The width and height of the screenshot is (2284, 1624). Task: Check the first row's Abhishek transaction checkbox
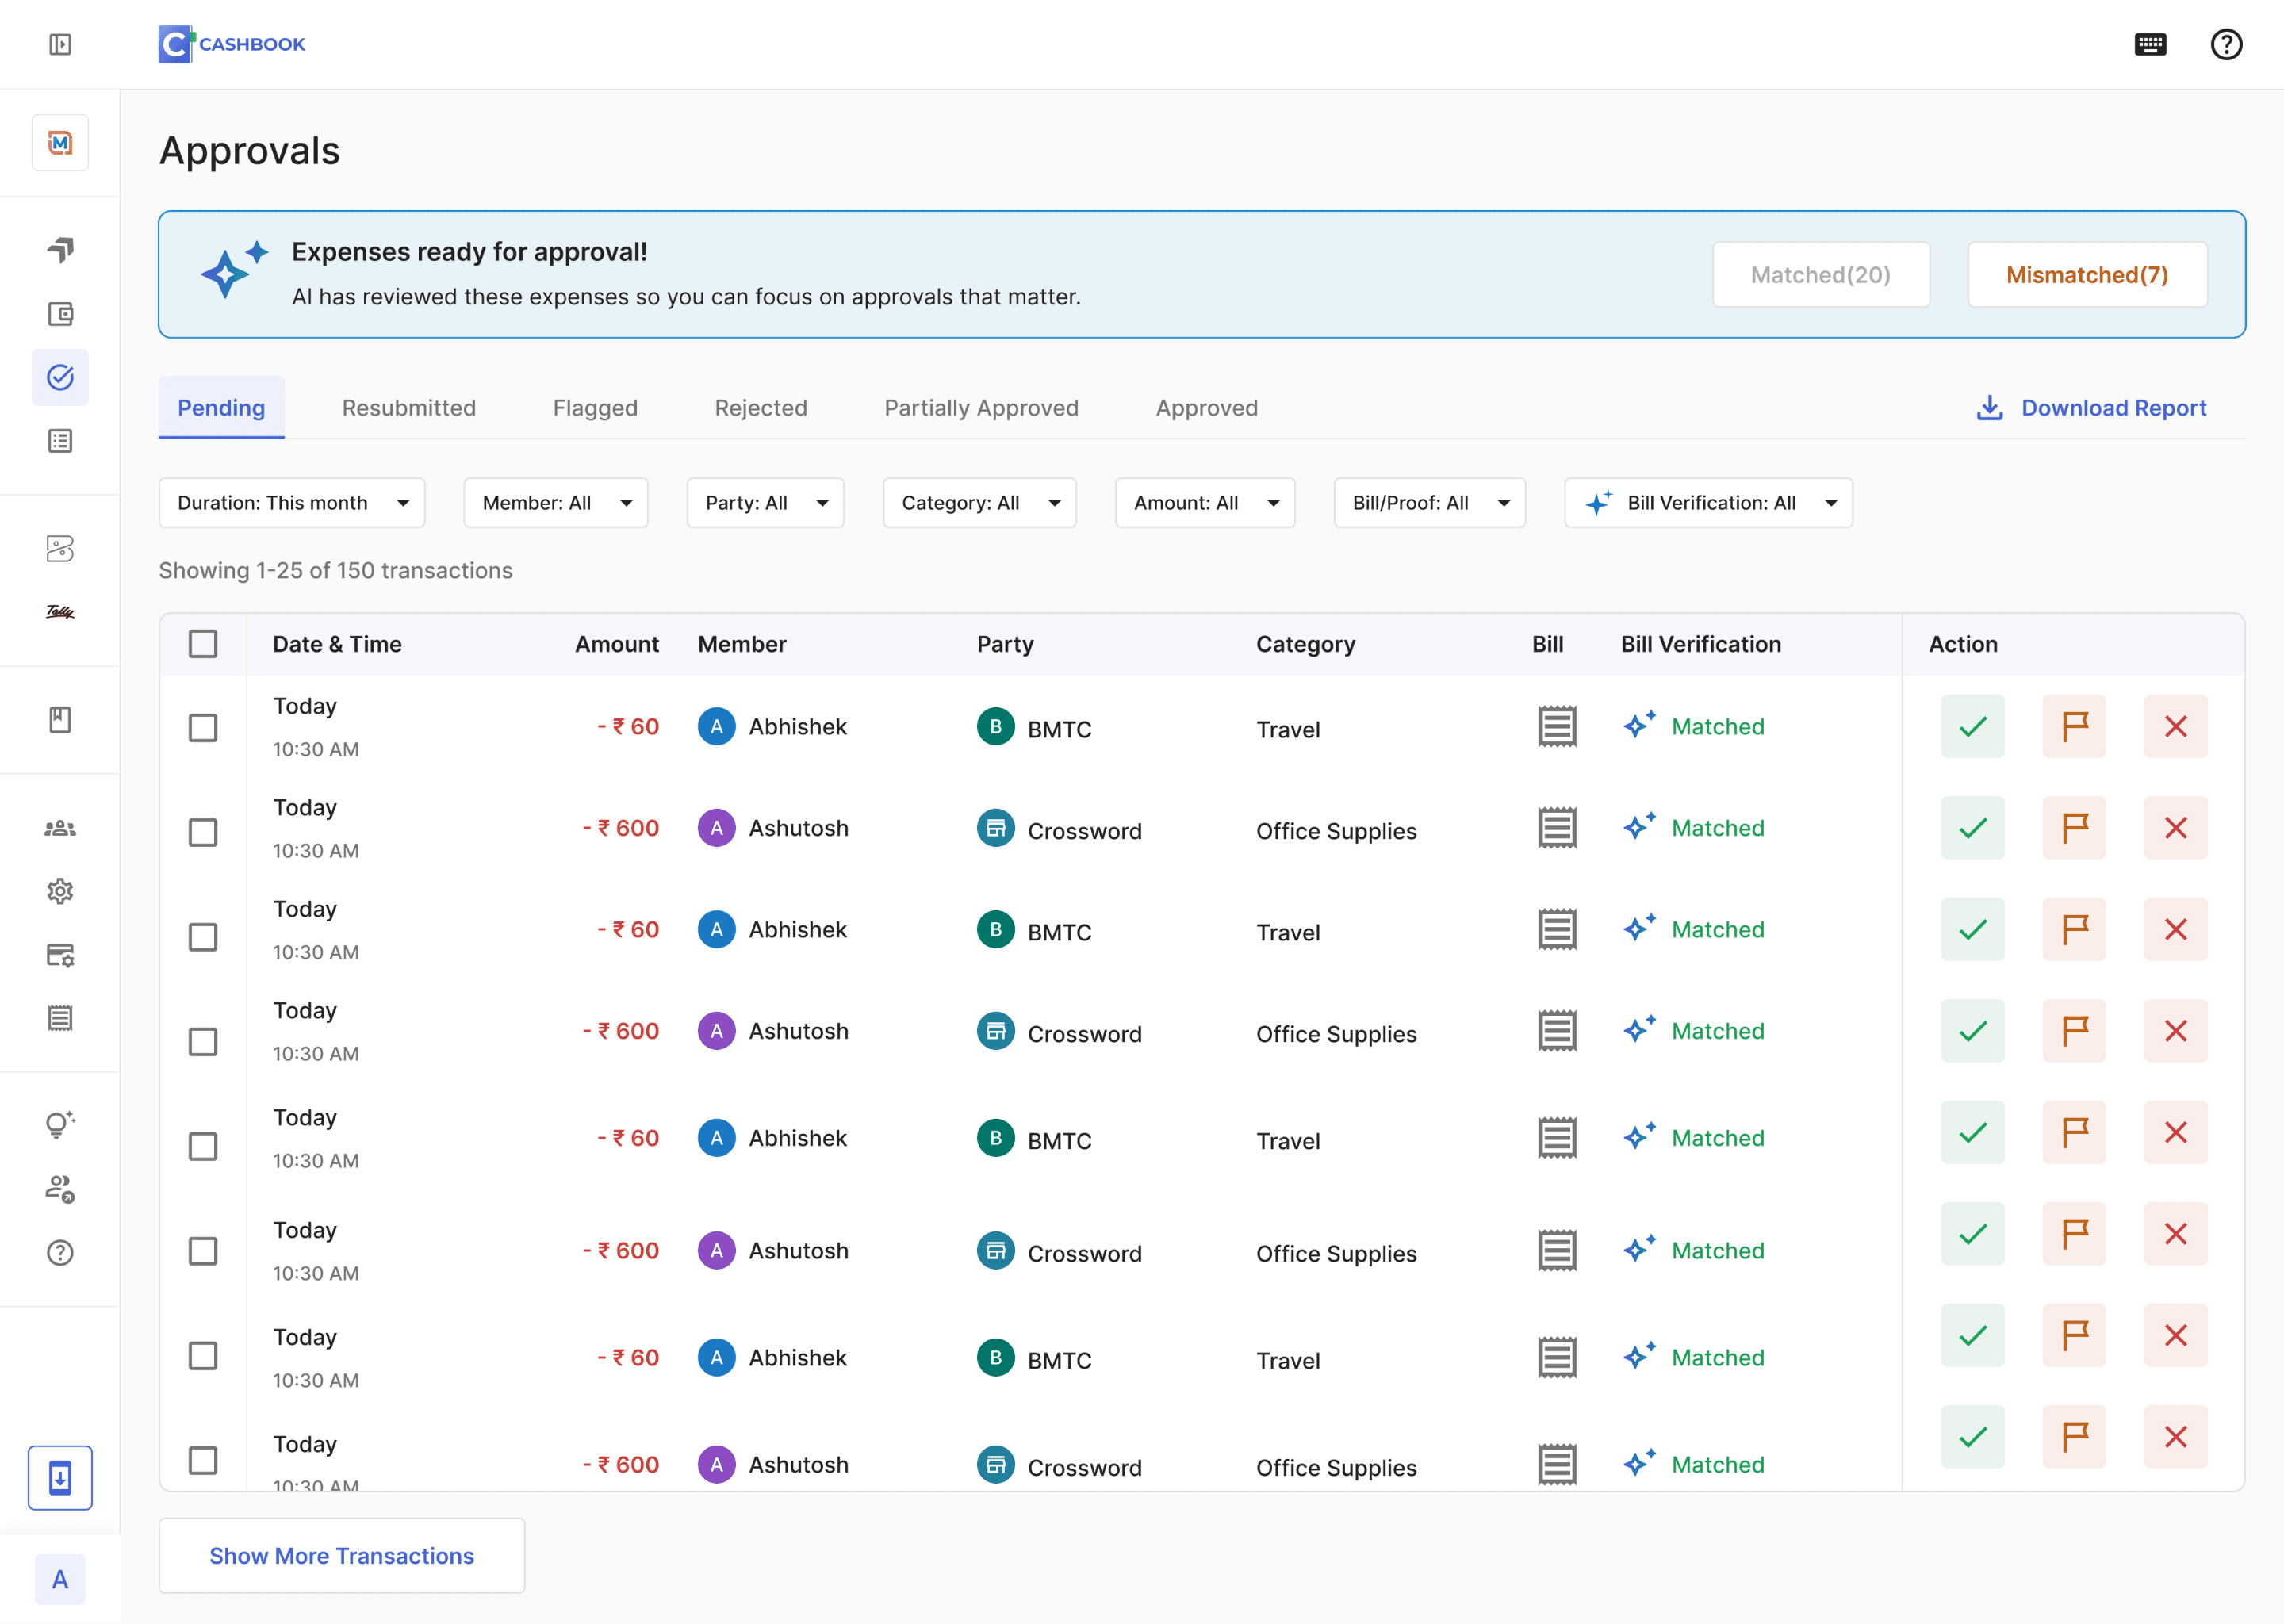coord(203,727)
